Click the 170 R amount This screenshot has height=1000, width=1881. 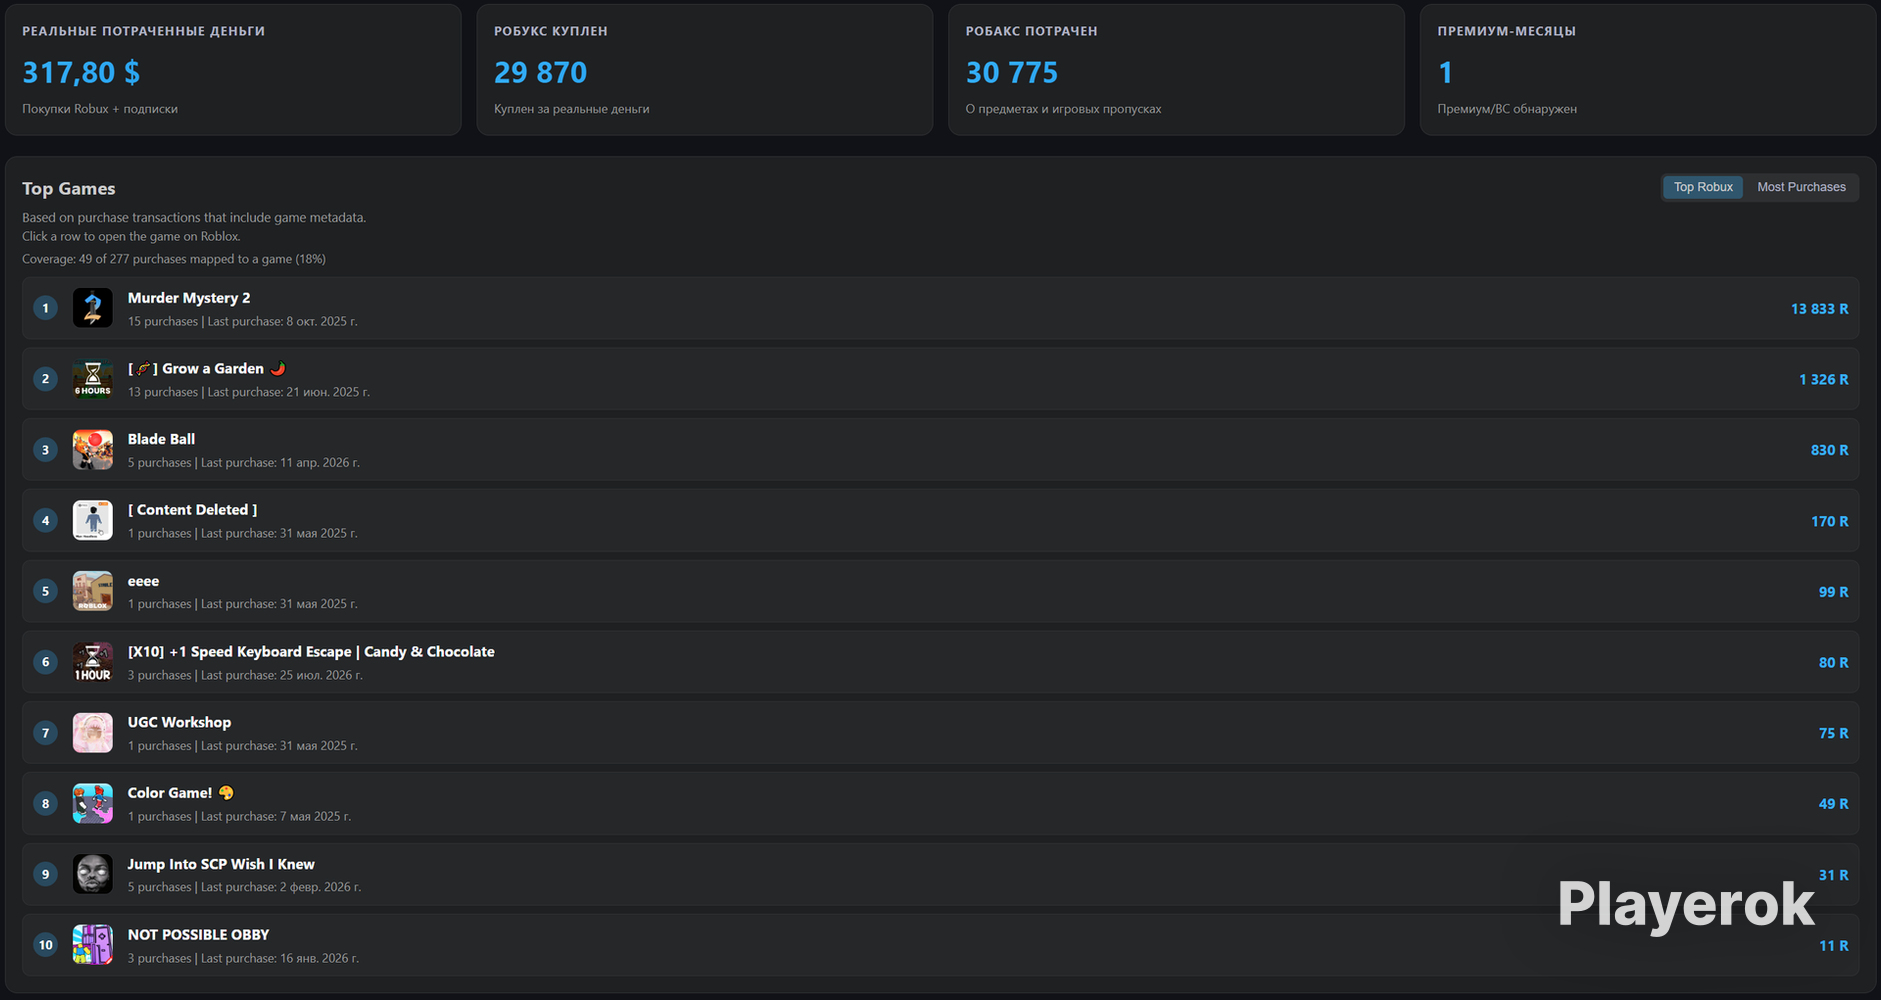pos(1829,521)
